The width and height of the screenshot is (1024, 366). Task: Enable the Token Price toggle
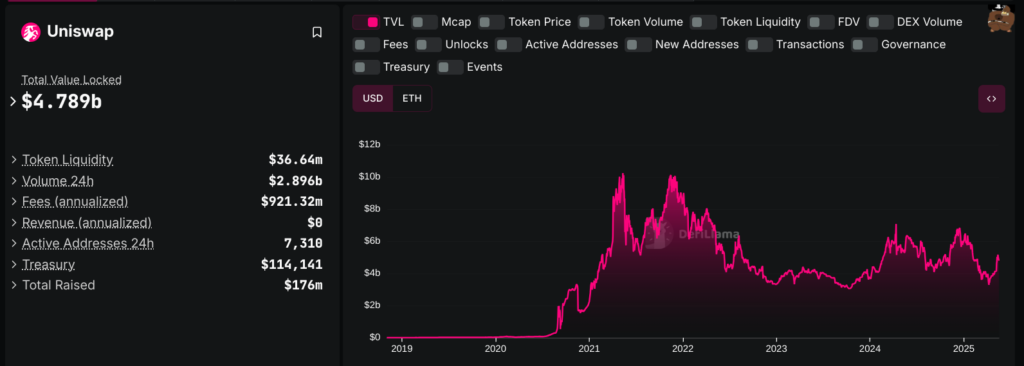491,22
